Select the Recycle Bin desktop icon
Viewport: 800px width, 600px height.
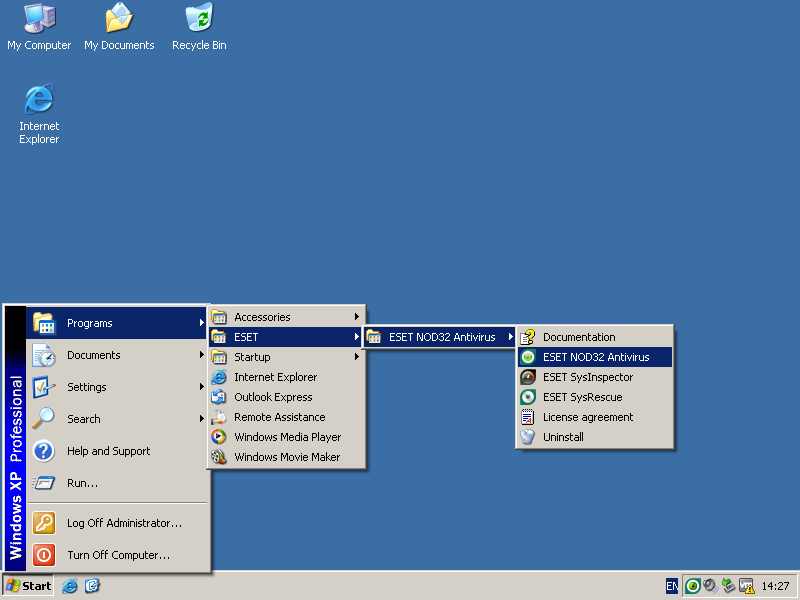click(x=199, y=27)
